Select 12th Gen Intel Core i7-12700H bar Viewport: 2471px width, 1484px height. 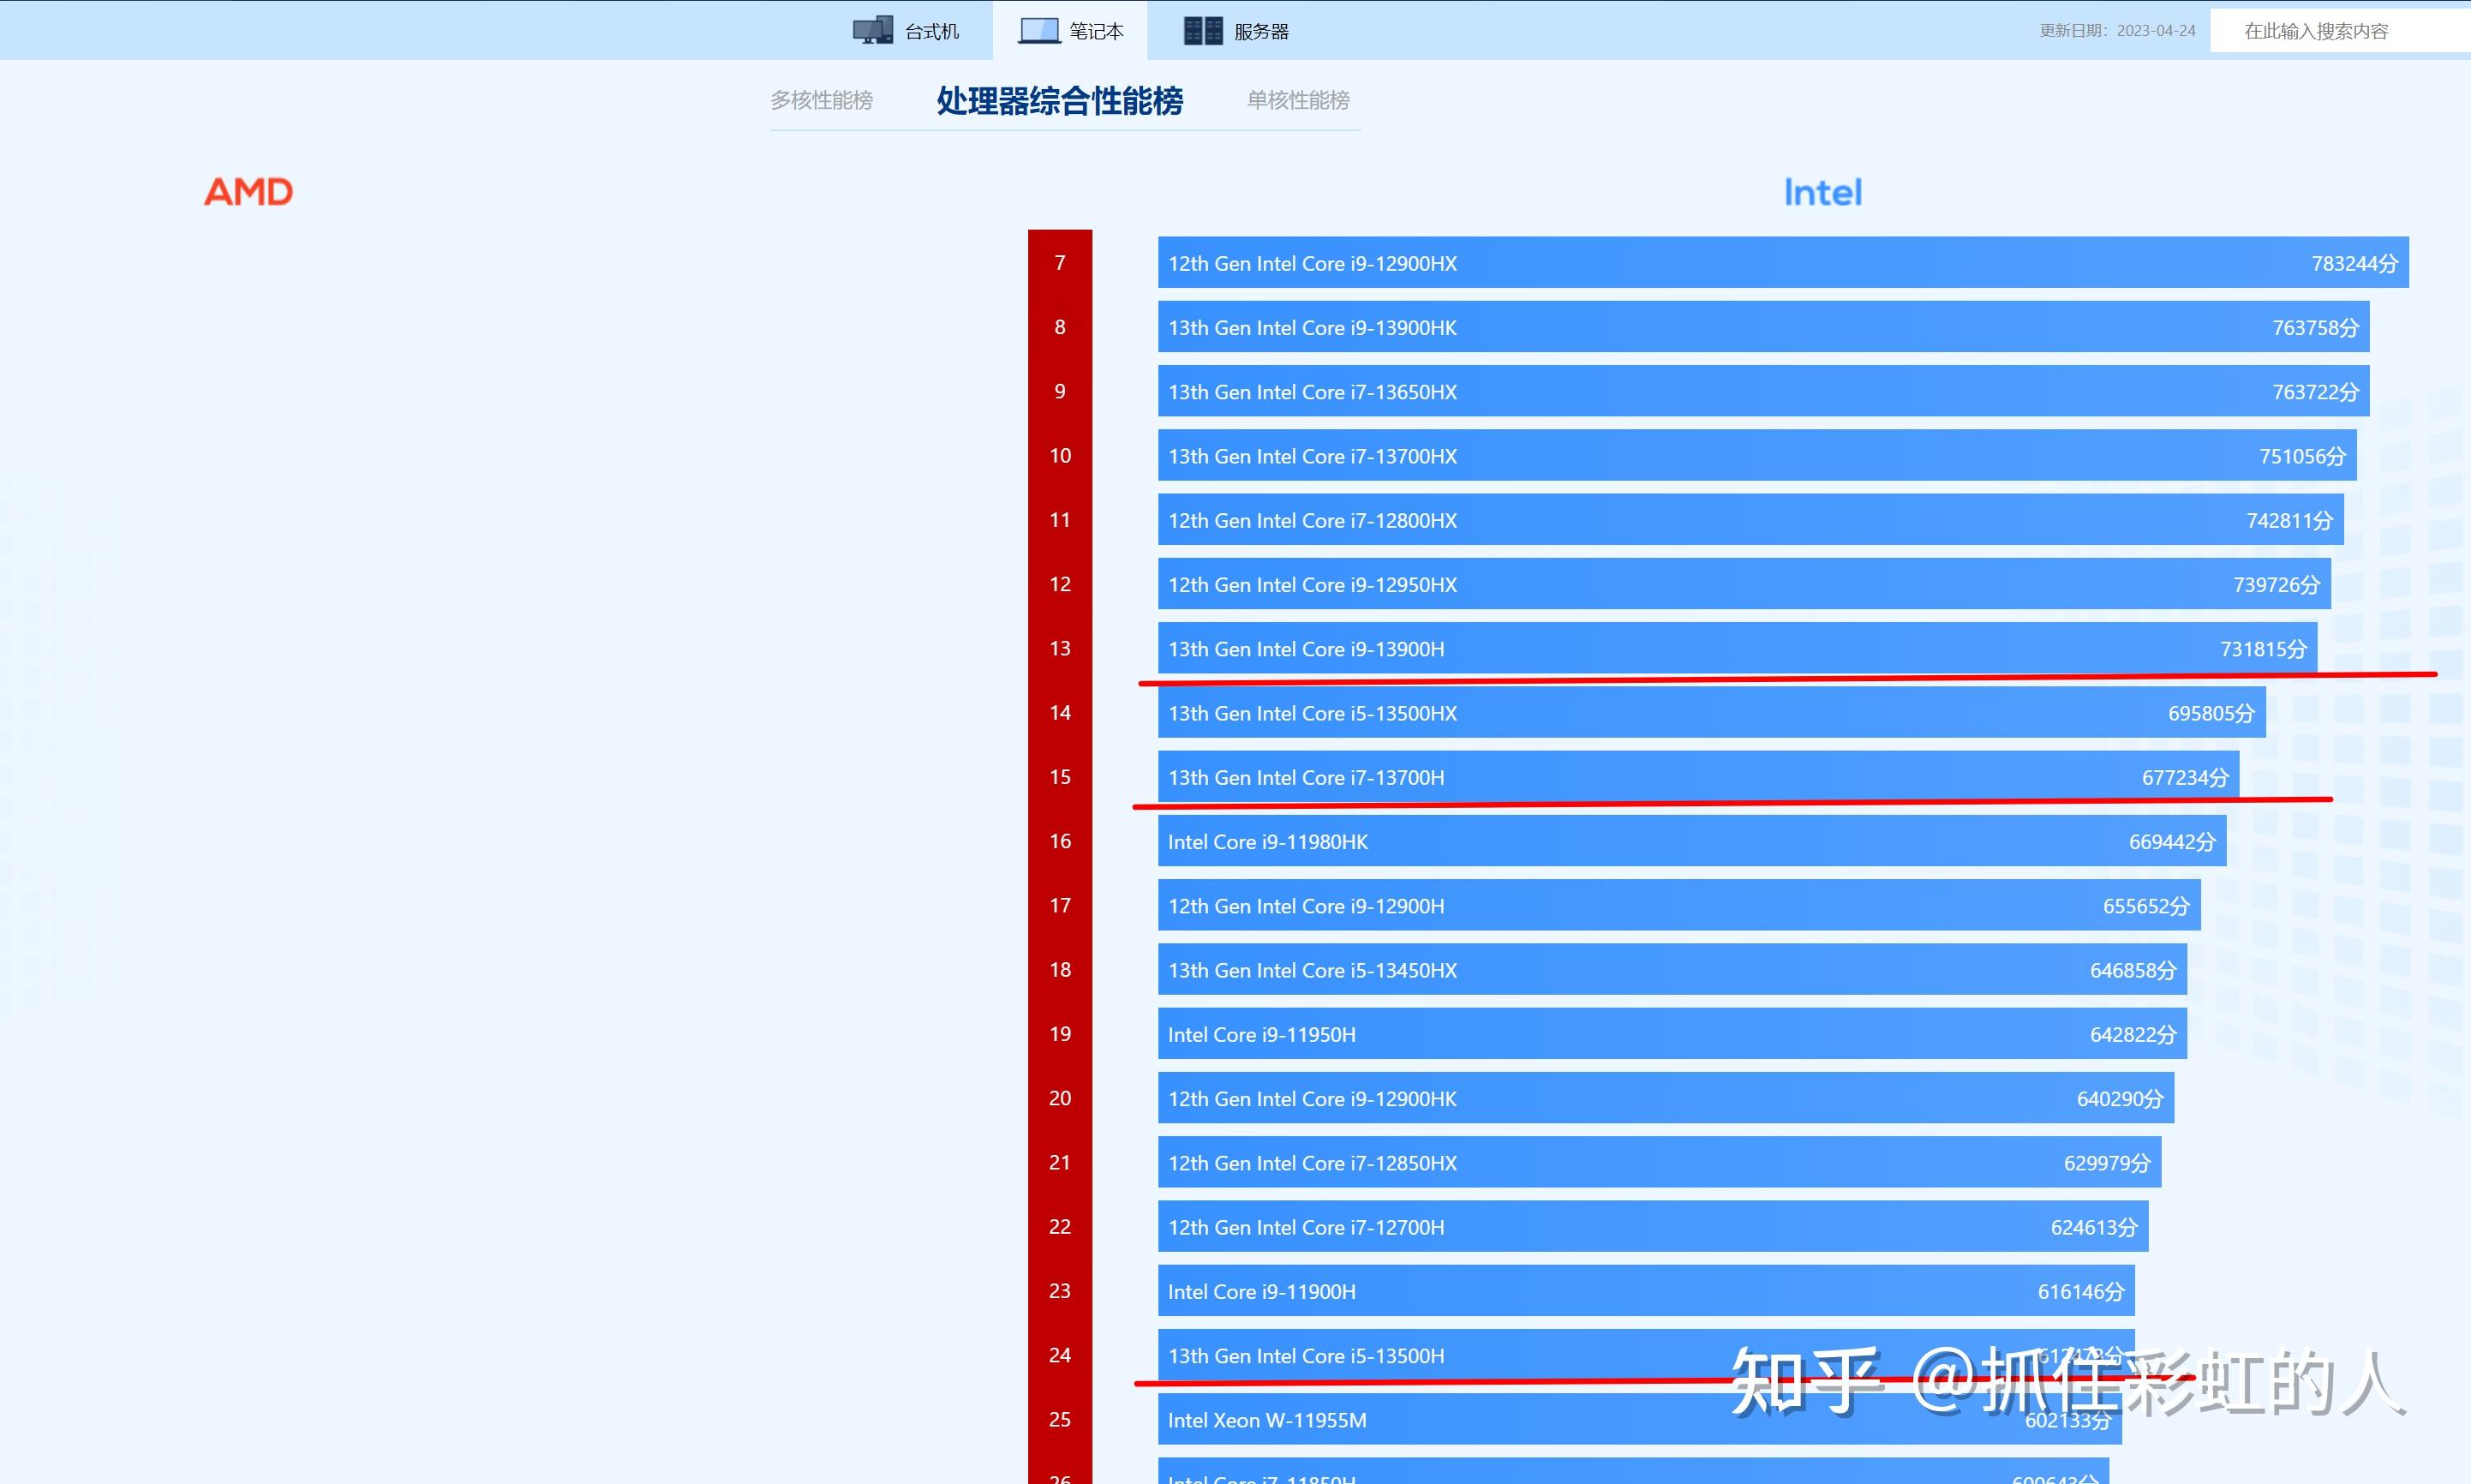1653,1227
